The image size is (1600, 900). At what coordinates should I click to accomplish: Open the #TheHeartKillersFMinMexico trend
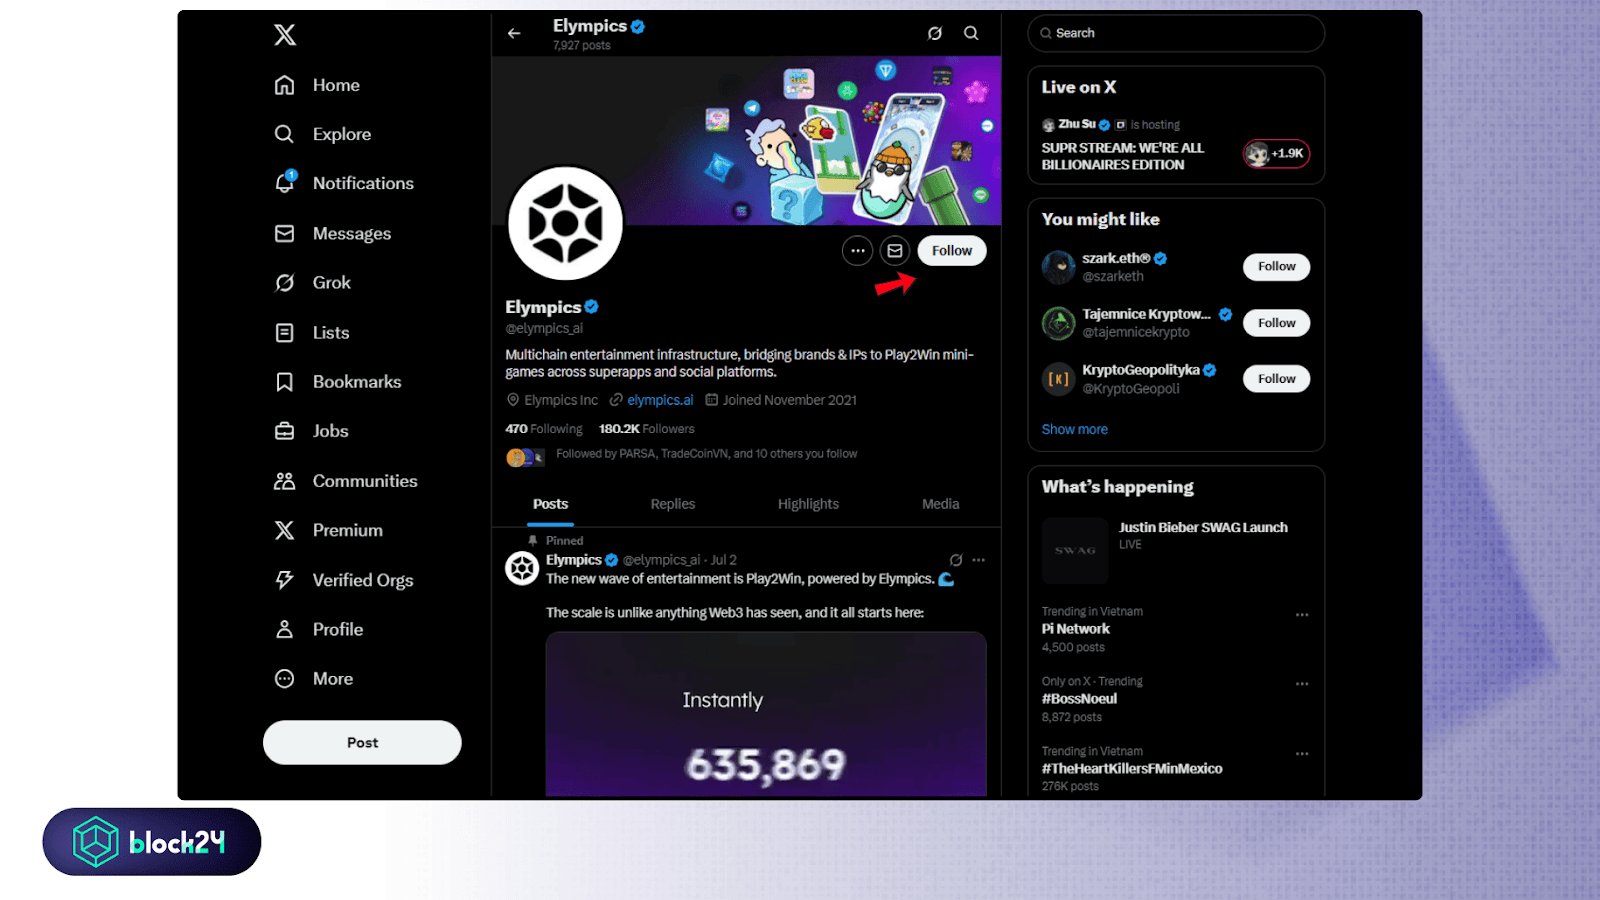(x=1132, y=769)
